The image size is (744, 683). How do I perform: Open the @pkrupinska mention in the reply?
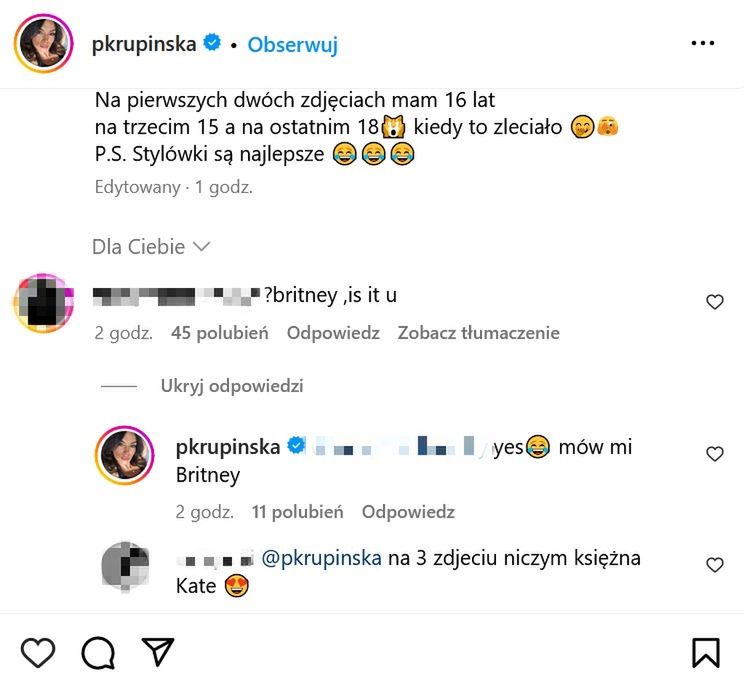tap(321, 558)
